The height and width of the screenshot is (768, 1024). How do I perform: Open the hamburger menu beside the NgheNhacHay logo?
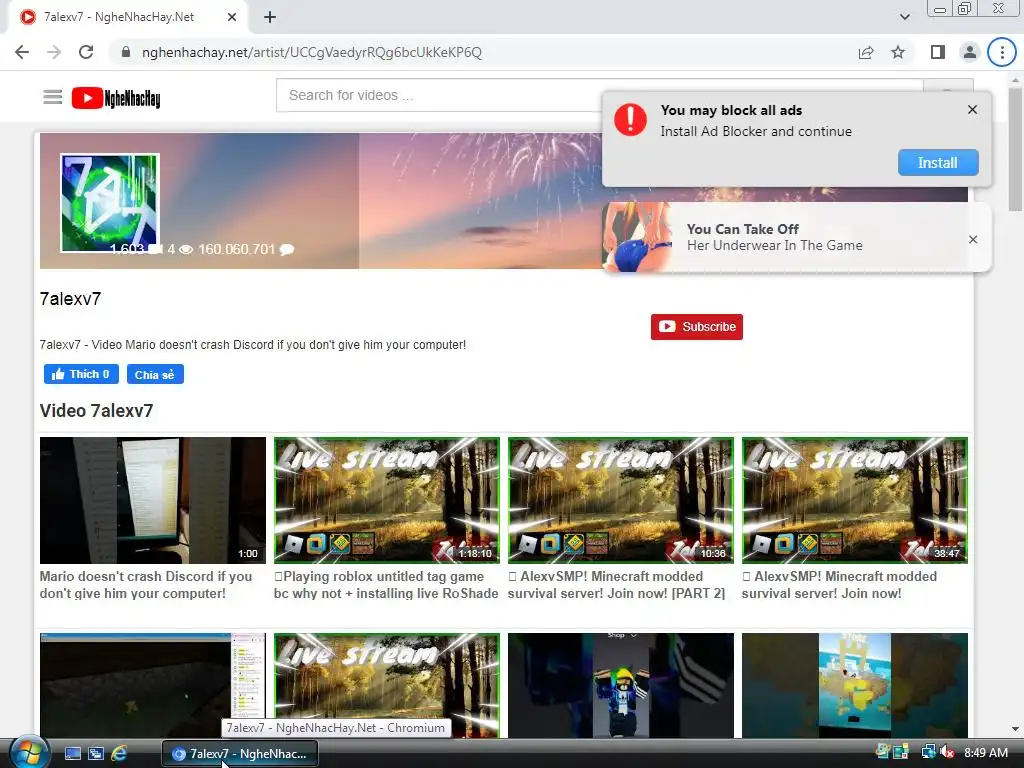(x=52, y=97)
